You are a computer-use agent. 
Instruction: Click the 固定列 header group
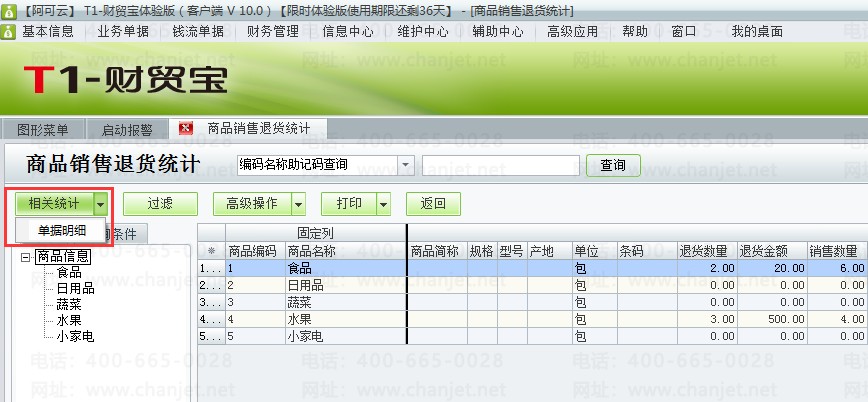click(x=316, y=233)
